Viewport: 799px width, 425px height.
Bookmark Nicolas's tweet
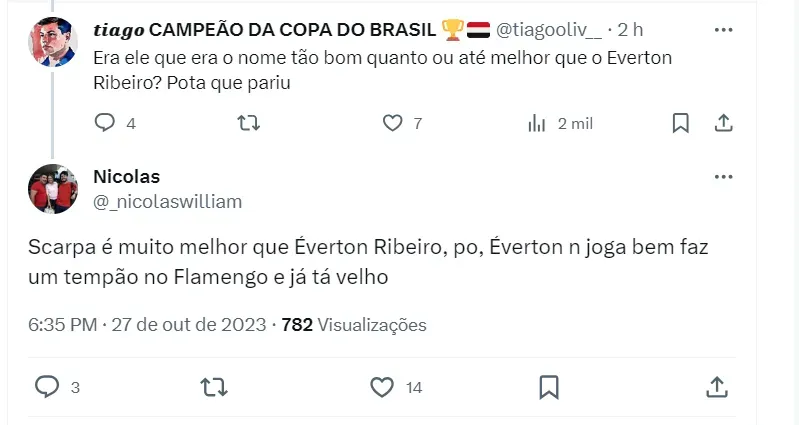(548, 387)
